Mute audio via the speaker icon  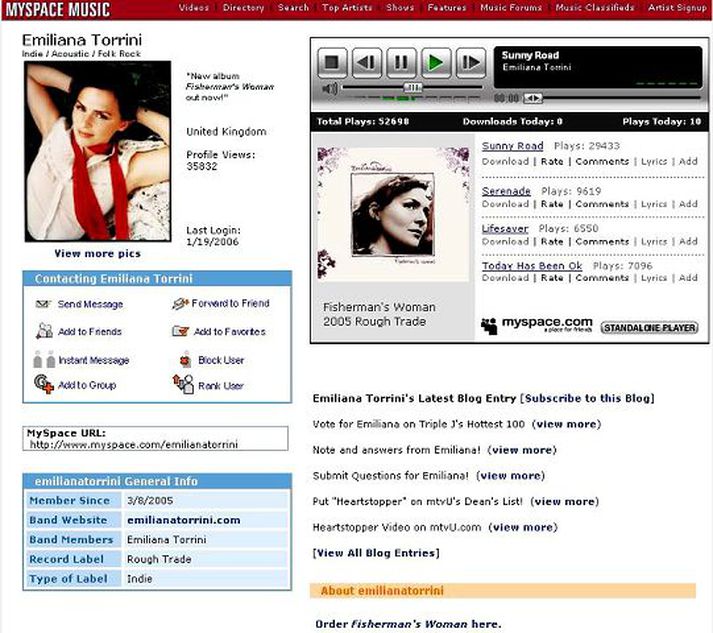(329, 88)
